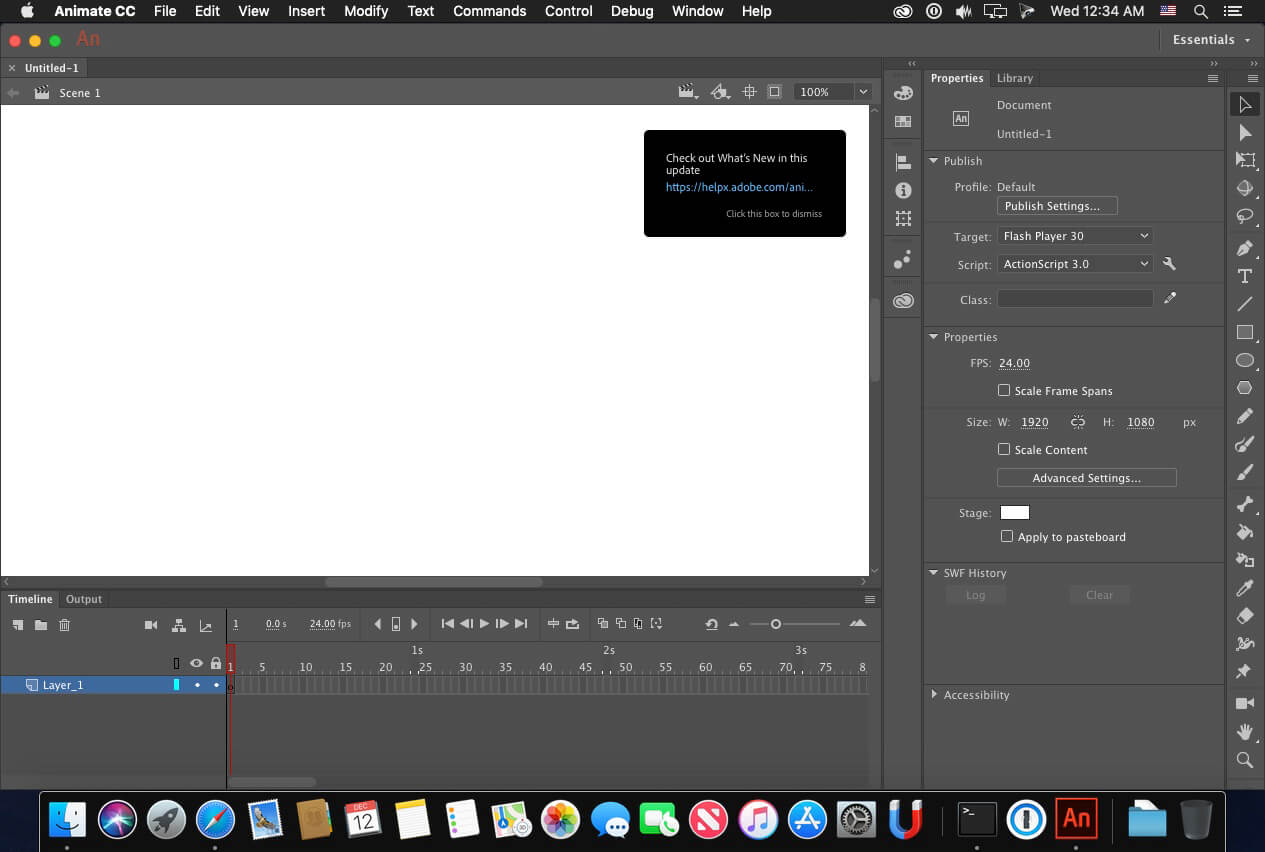Pick the Zoom magnifier tool
This screenshot has width=1265, height=852.
[1244, 760]
